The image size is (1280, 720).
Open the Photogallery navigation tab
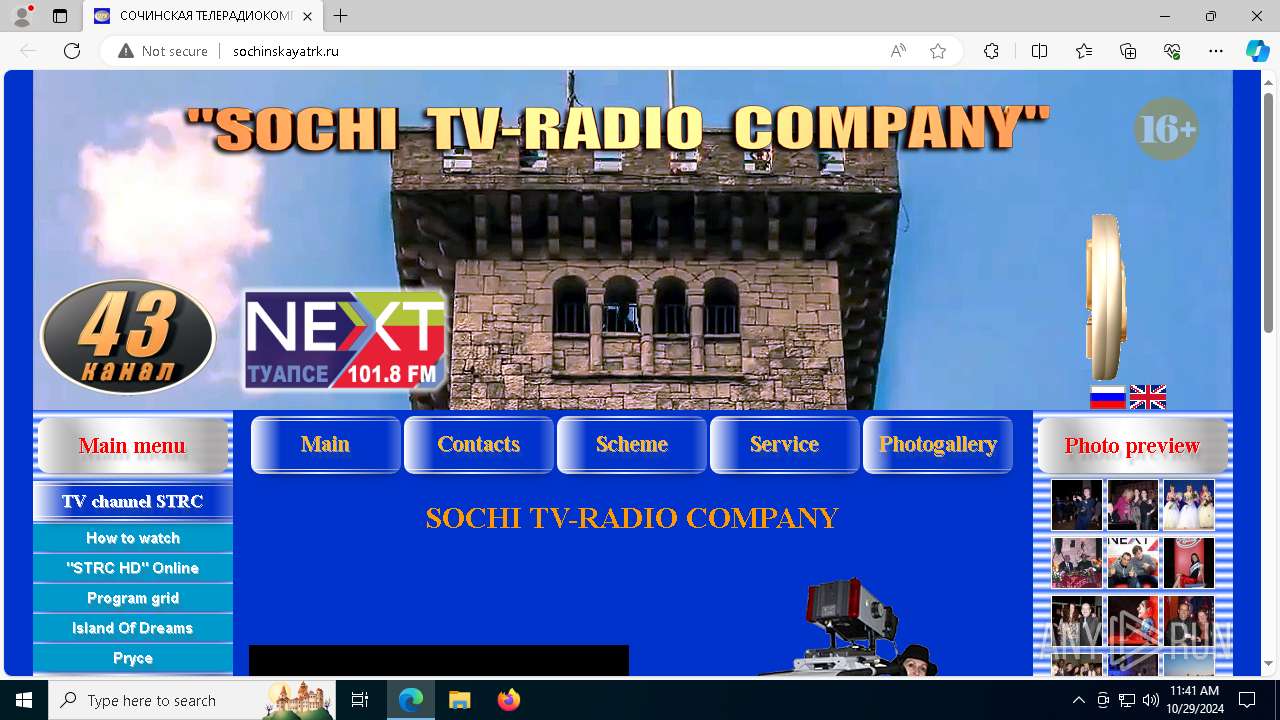937,445
